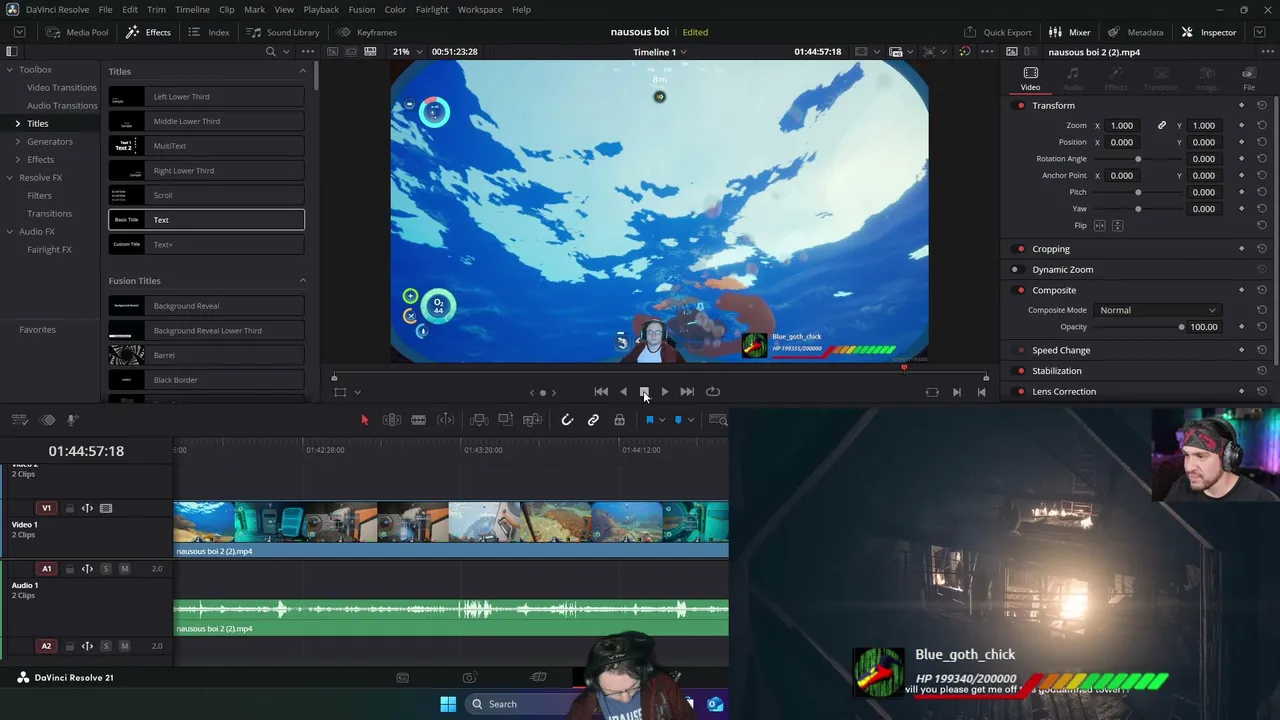Screen dimensions: 1280x720
Task: Click the Insert Clip edit icon
Action: click(x=479, y=420)
